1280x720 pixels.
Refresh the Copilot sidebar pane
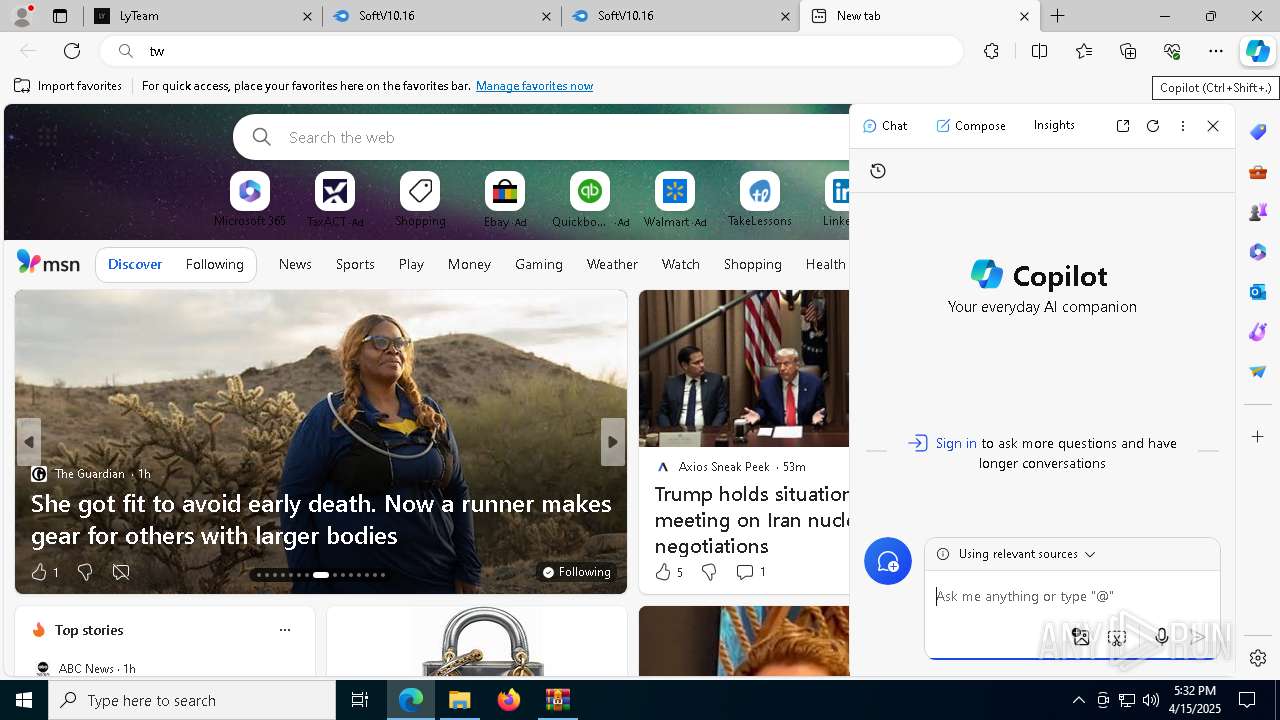tap(1153, 126)
